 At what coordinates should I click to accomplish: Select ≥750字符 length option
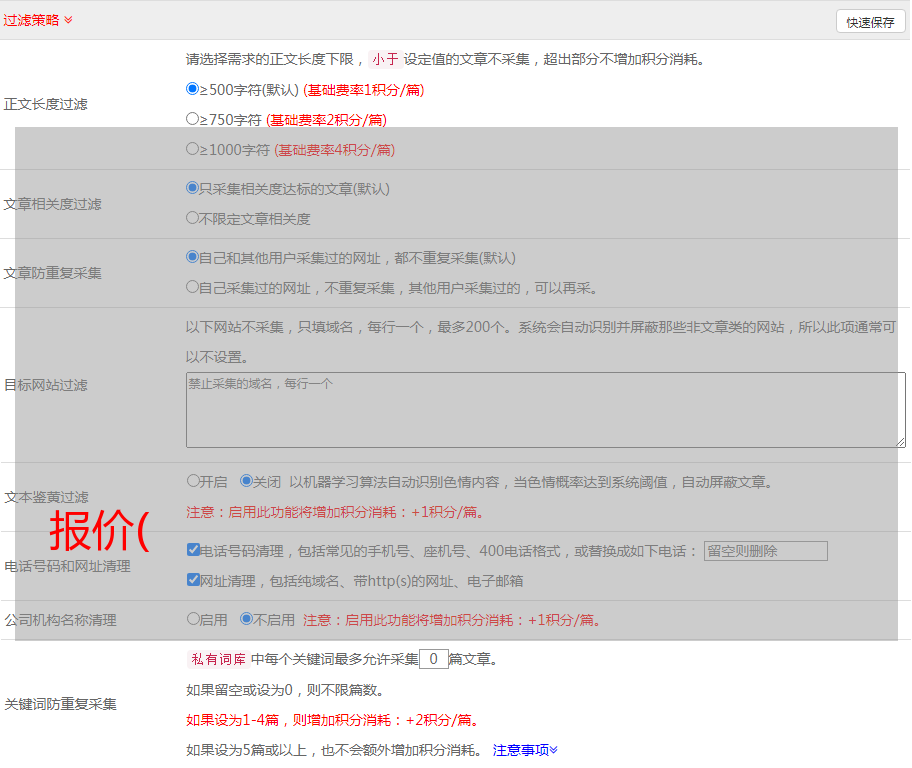pyautogui.click(x=193, y=119)
